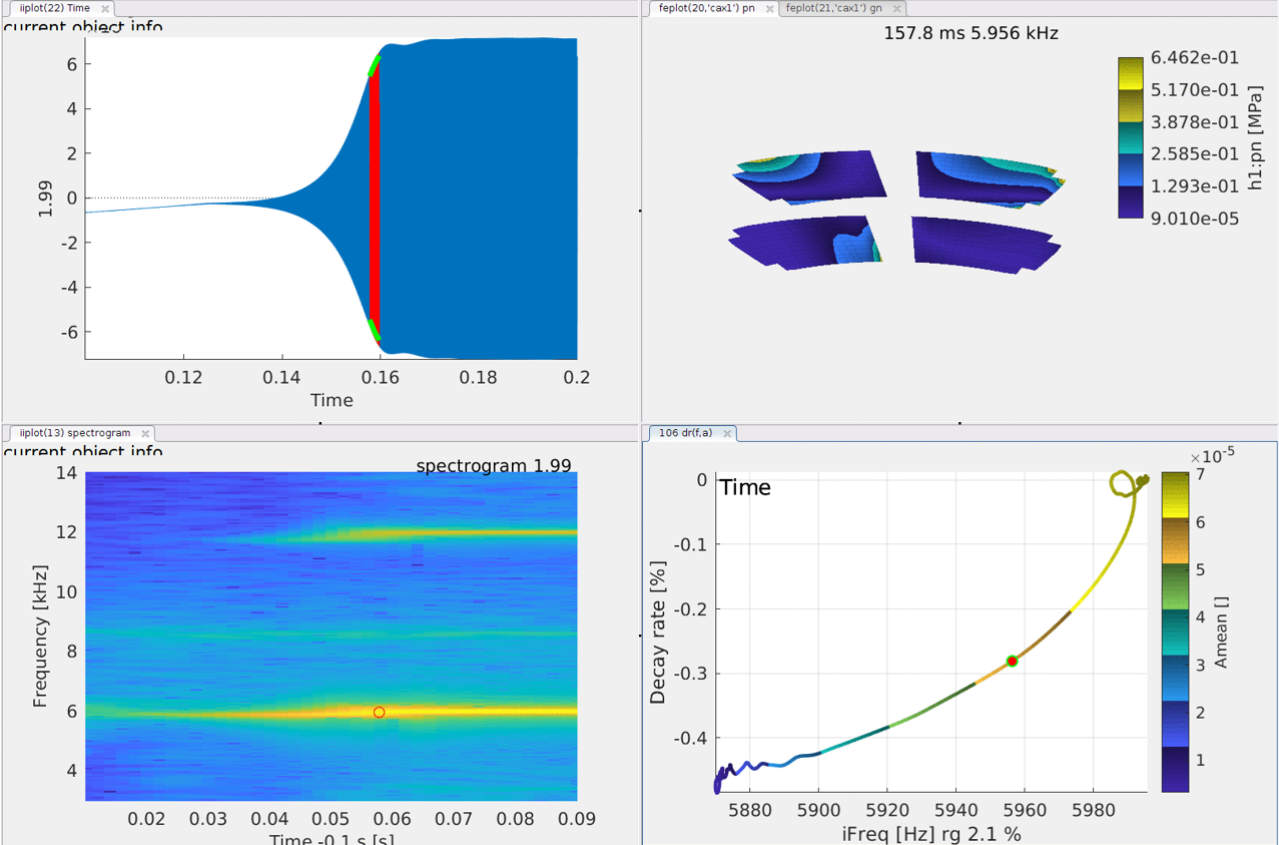Click the 12 kHz band in spectrogram
This screenshot has width=1279, height=845.
coord(450,534)
